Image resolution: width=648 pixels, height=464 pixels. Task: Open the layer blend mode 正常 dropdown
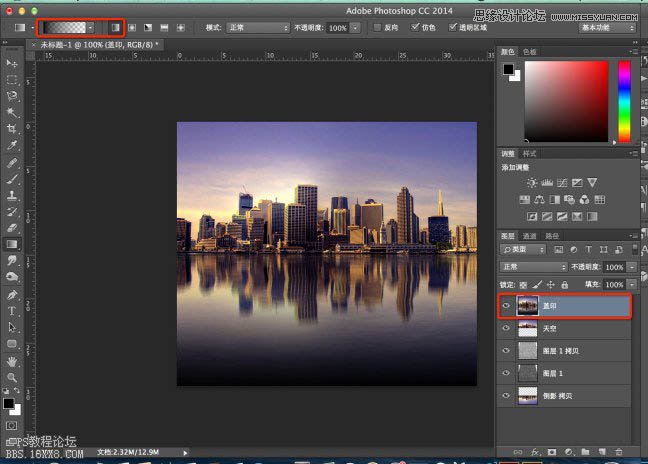pyautogui.click(x=533, y=268)
